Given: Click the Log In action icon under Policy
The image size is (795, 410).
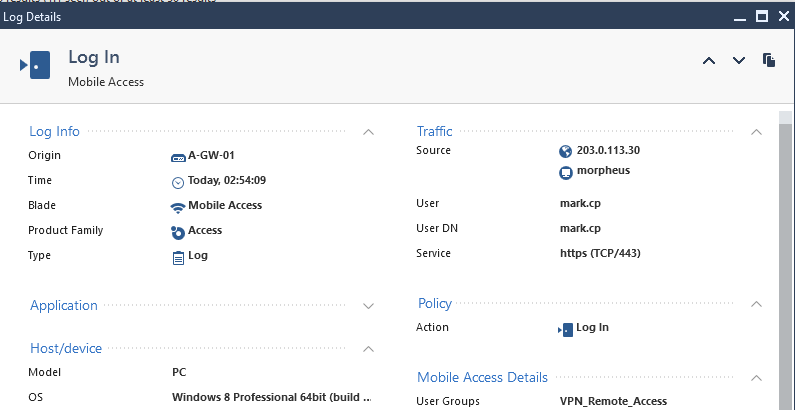Looking at the screenshot, I should click(x=565, y=328).
